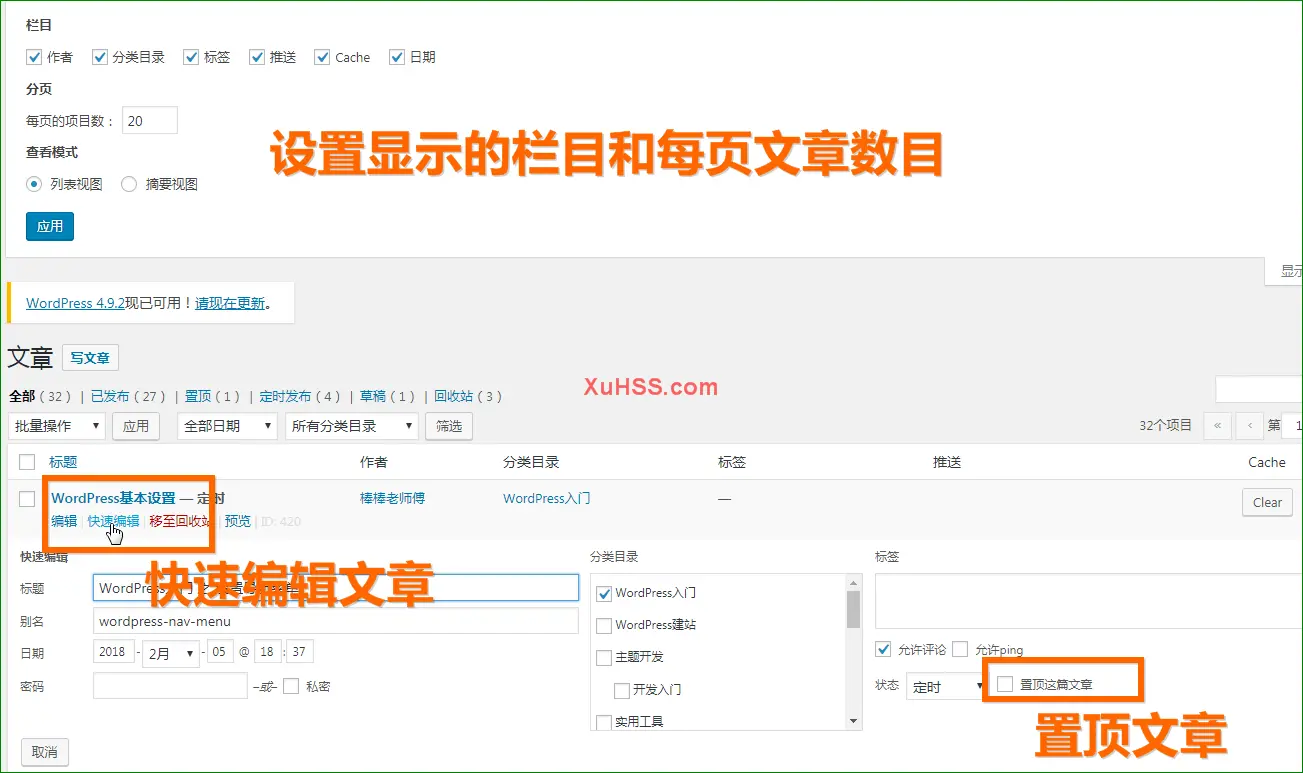Uncheck the 作者 column checkbox
The height and width of the screenshot is (773, 1303).
click(x=34, y=57)
